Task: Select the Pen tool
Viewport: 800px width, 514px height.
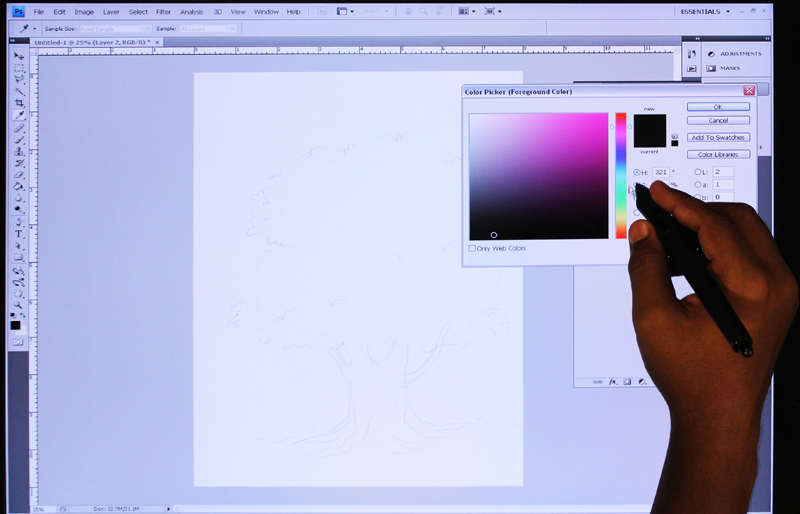Action: coord(19,223)
